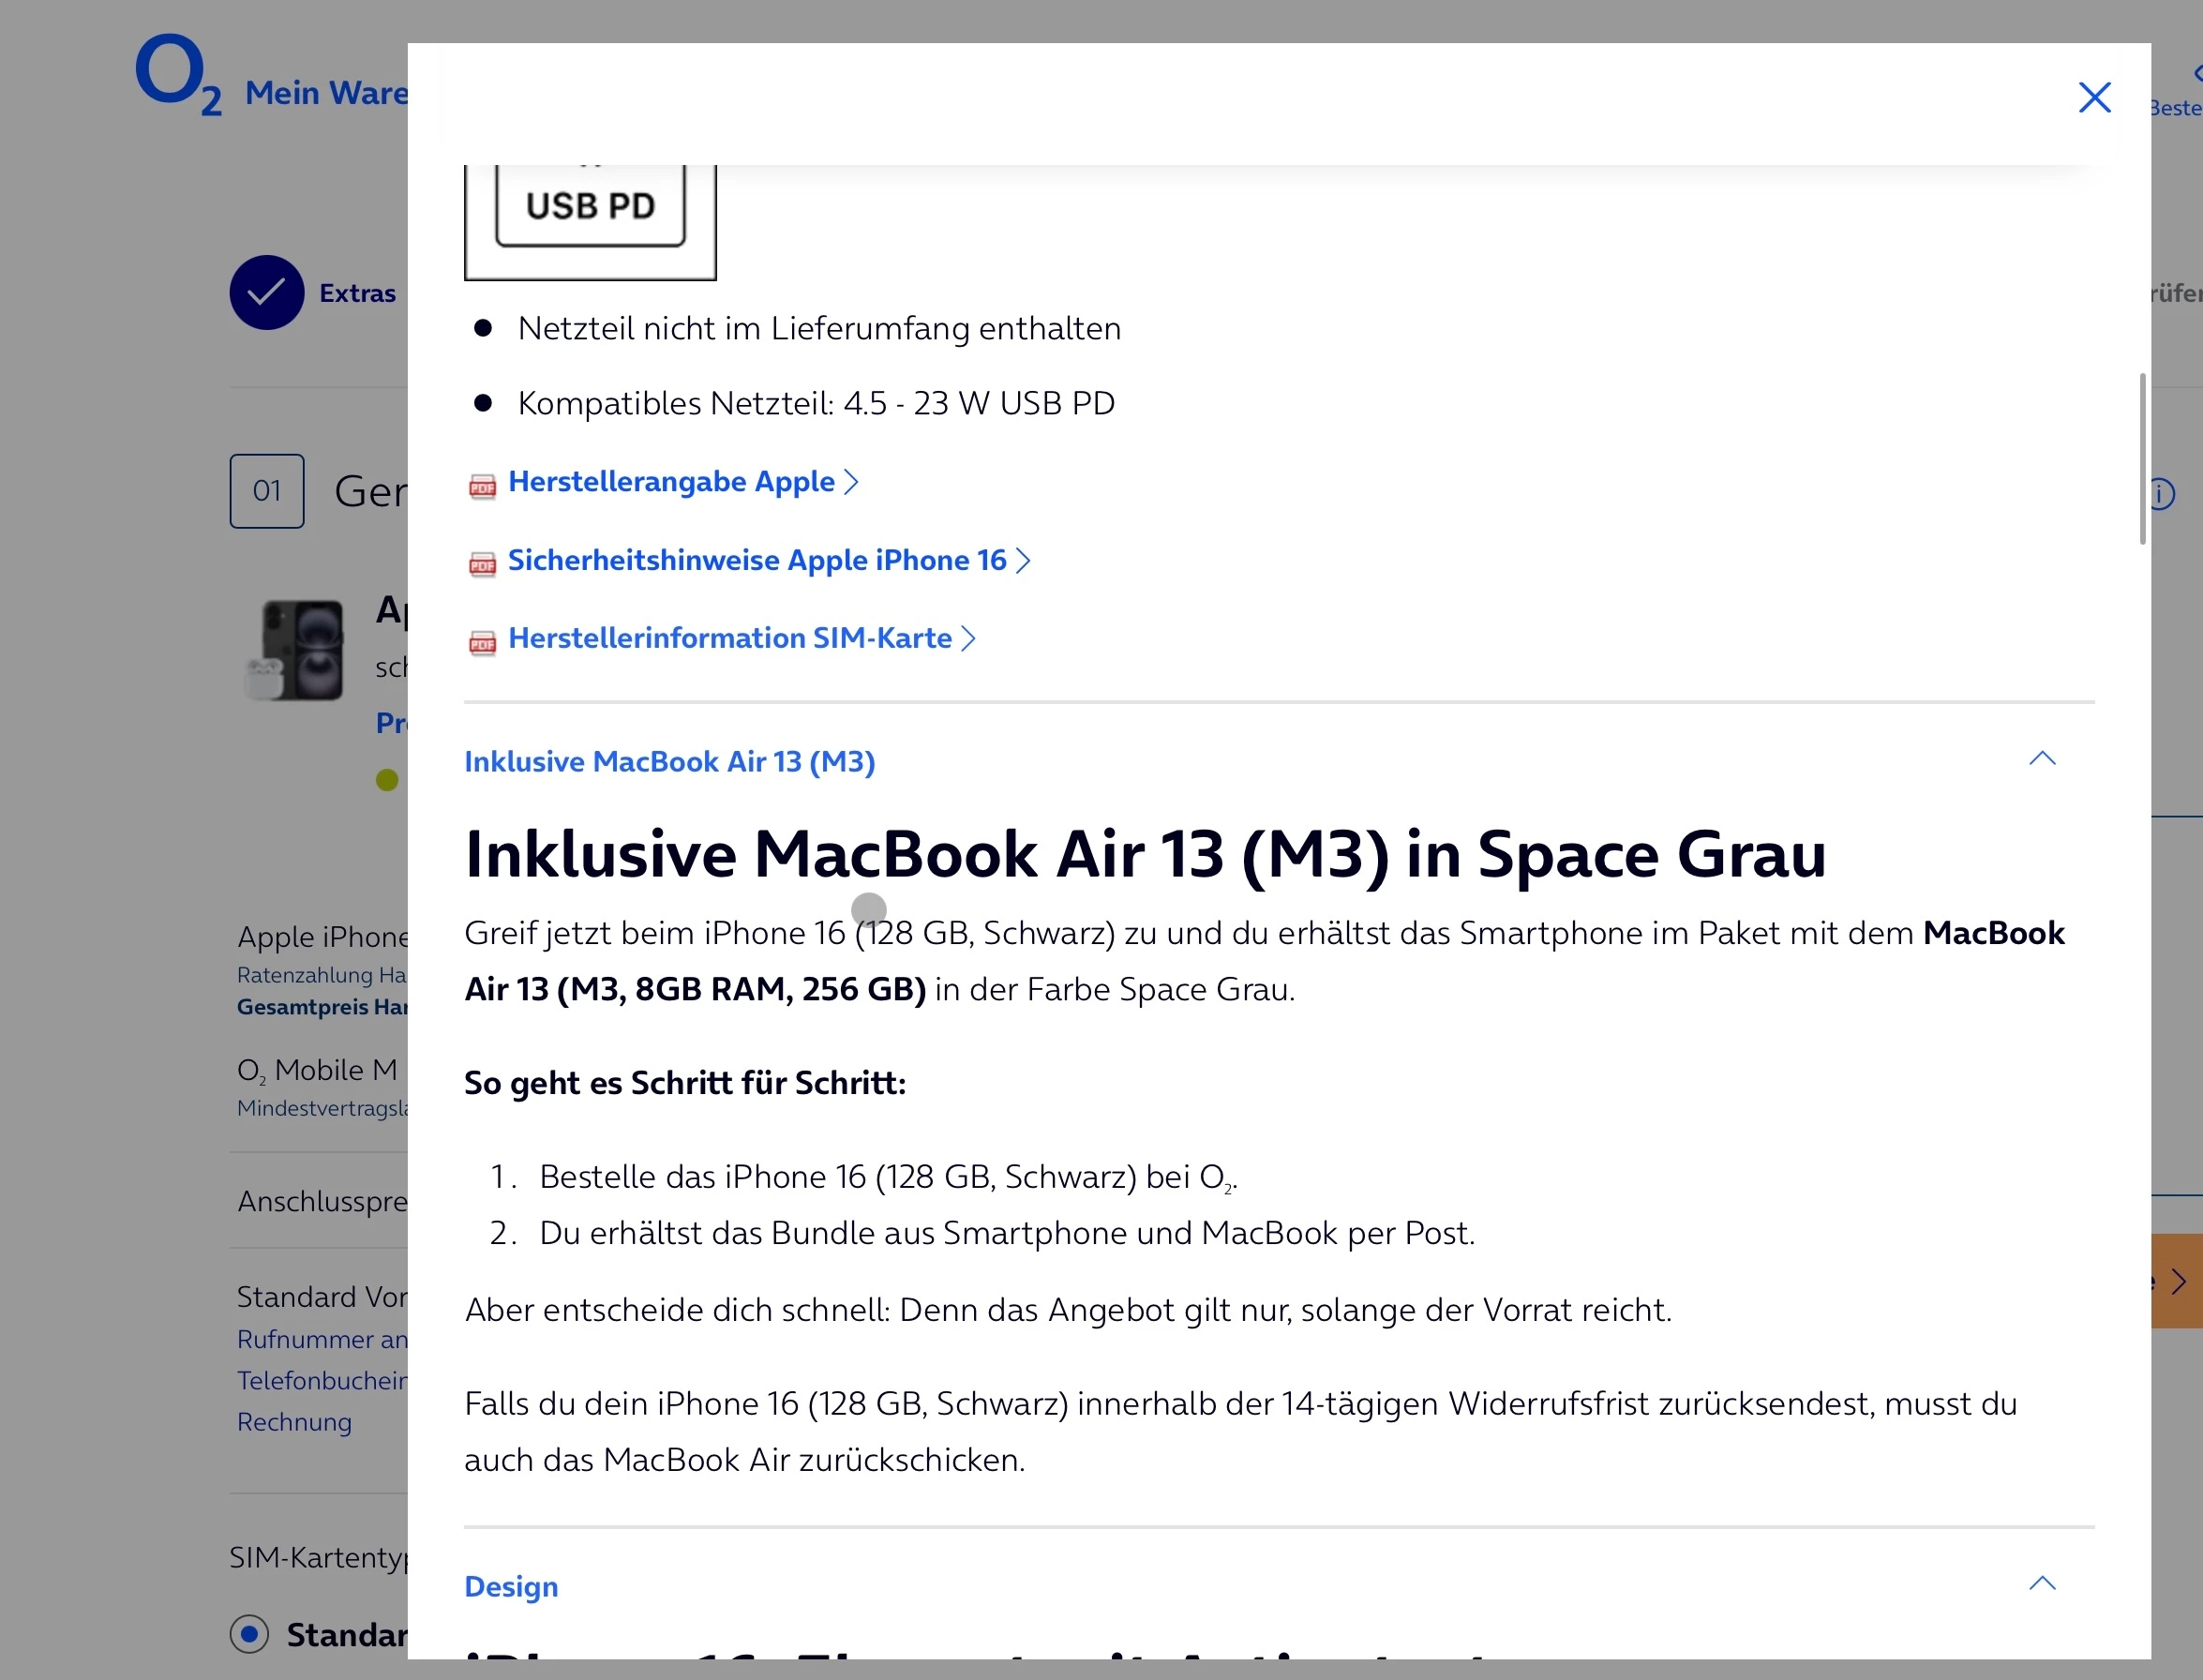Collapse the Design section chevron
Image resolution: width=2203 pixels, height=1680 pixels.
pyautogui.click(x=2042, y=1583)
